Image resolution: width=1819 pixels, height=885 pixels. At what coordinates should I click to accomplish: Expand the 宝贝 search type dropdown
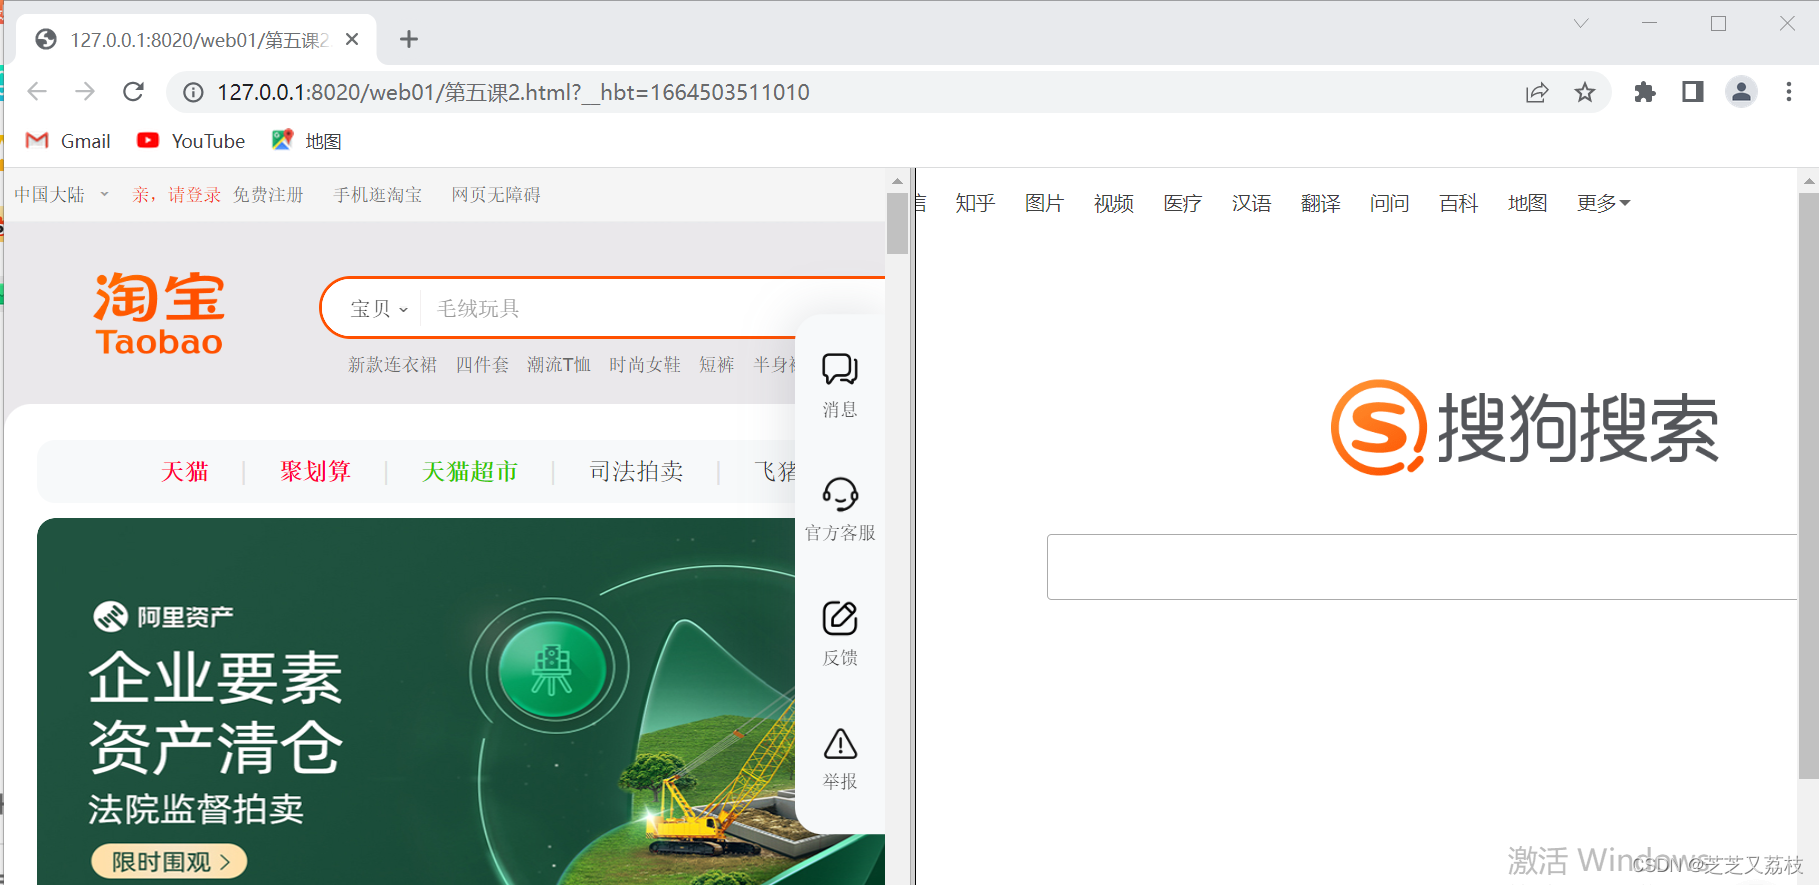click(x=379, y=309)
